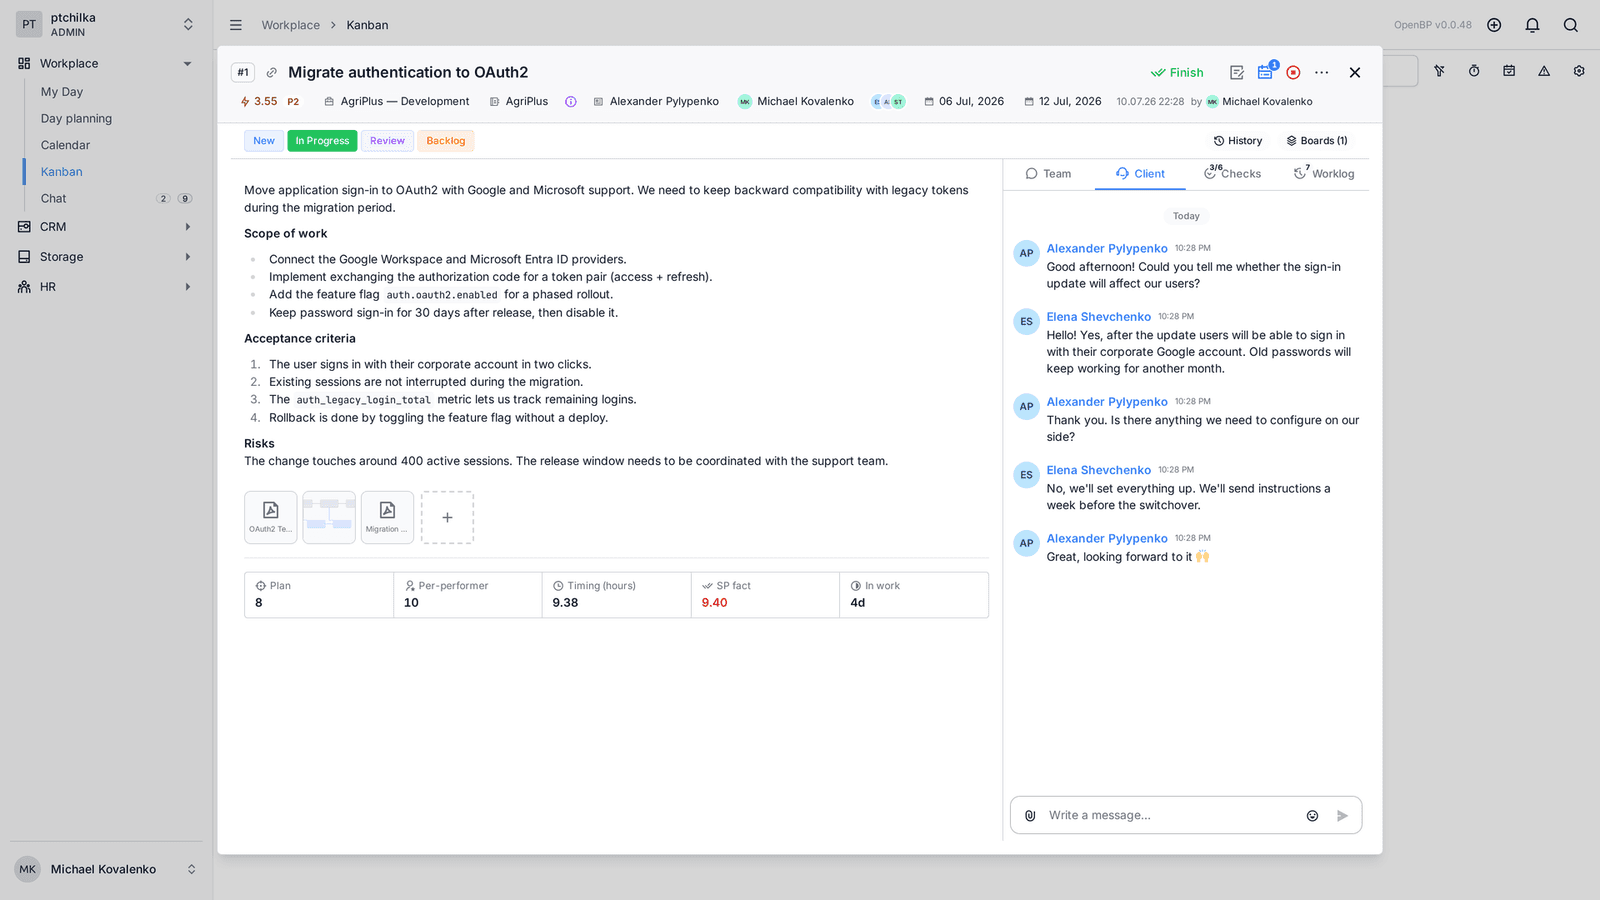Stop the timer with red record icon
This screenshot has height=900, width=1600.
coord(1293,72)
